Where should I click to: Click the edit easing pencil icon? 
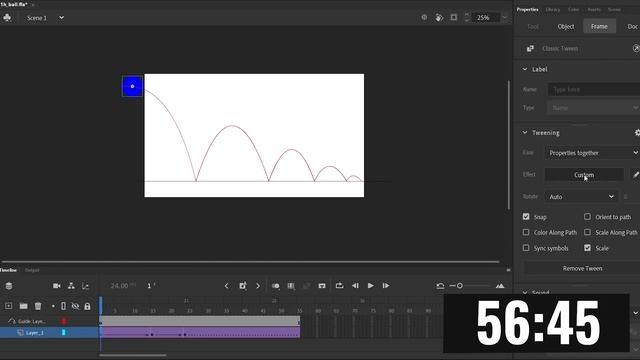click(x=636, y=175)
